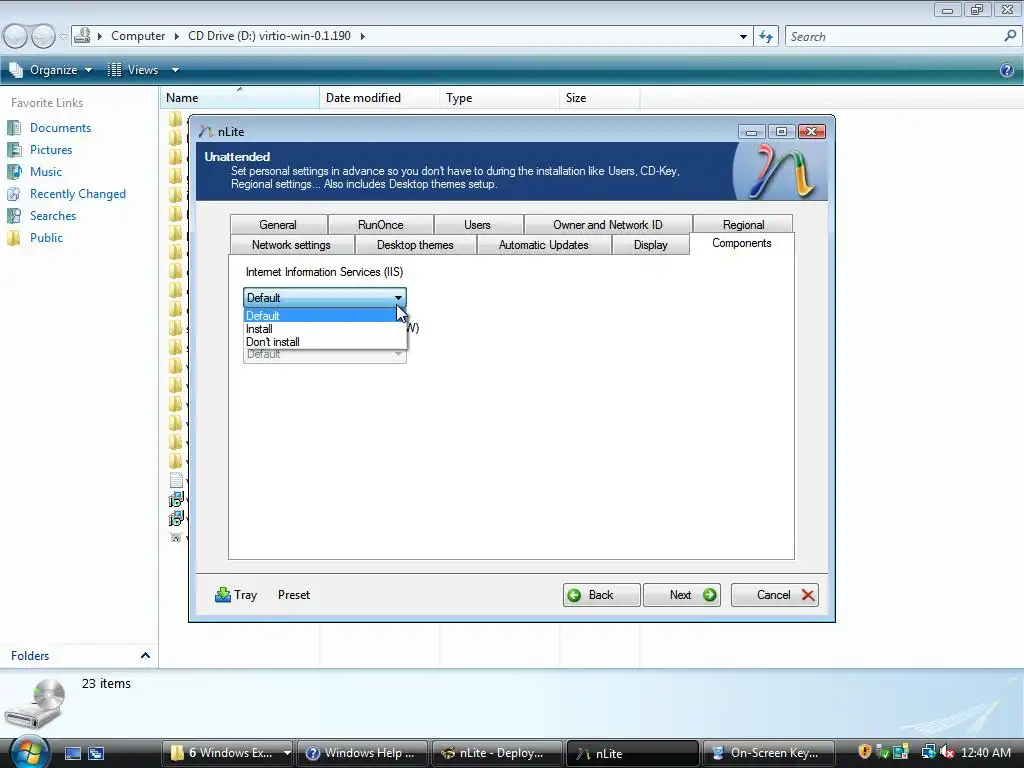Screen dimensions: 1024x768
Task: Click Switch between windows quick launch icon
Action: pos(96,754)
